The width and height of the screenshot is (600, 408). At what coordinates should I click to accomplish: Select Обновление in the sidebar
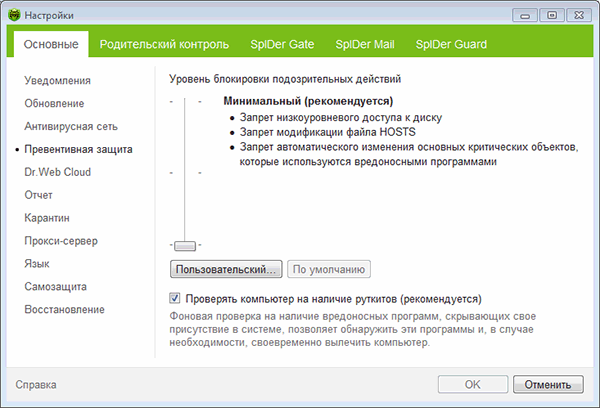(54, 103)
